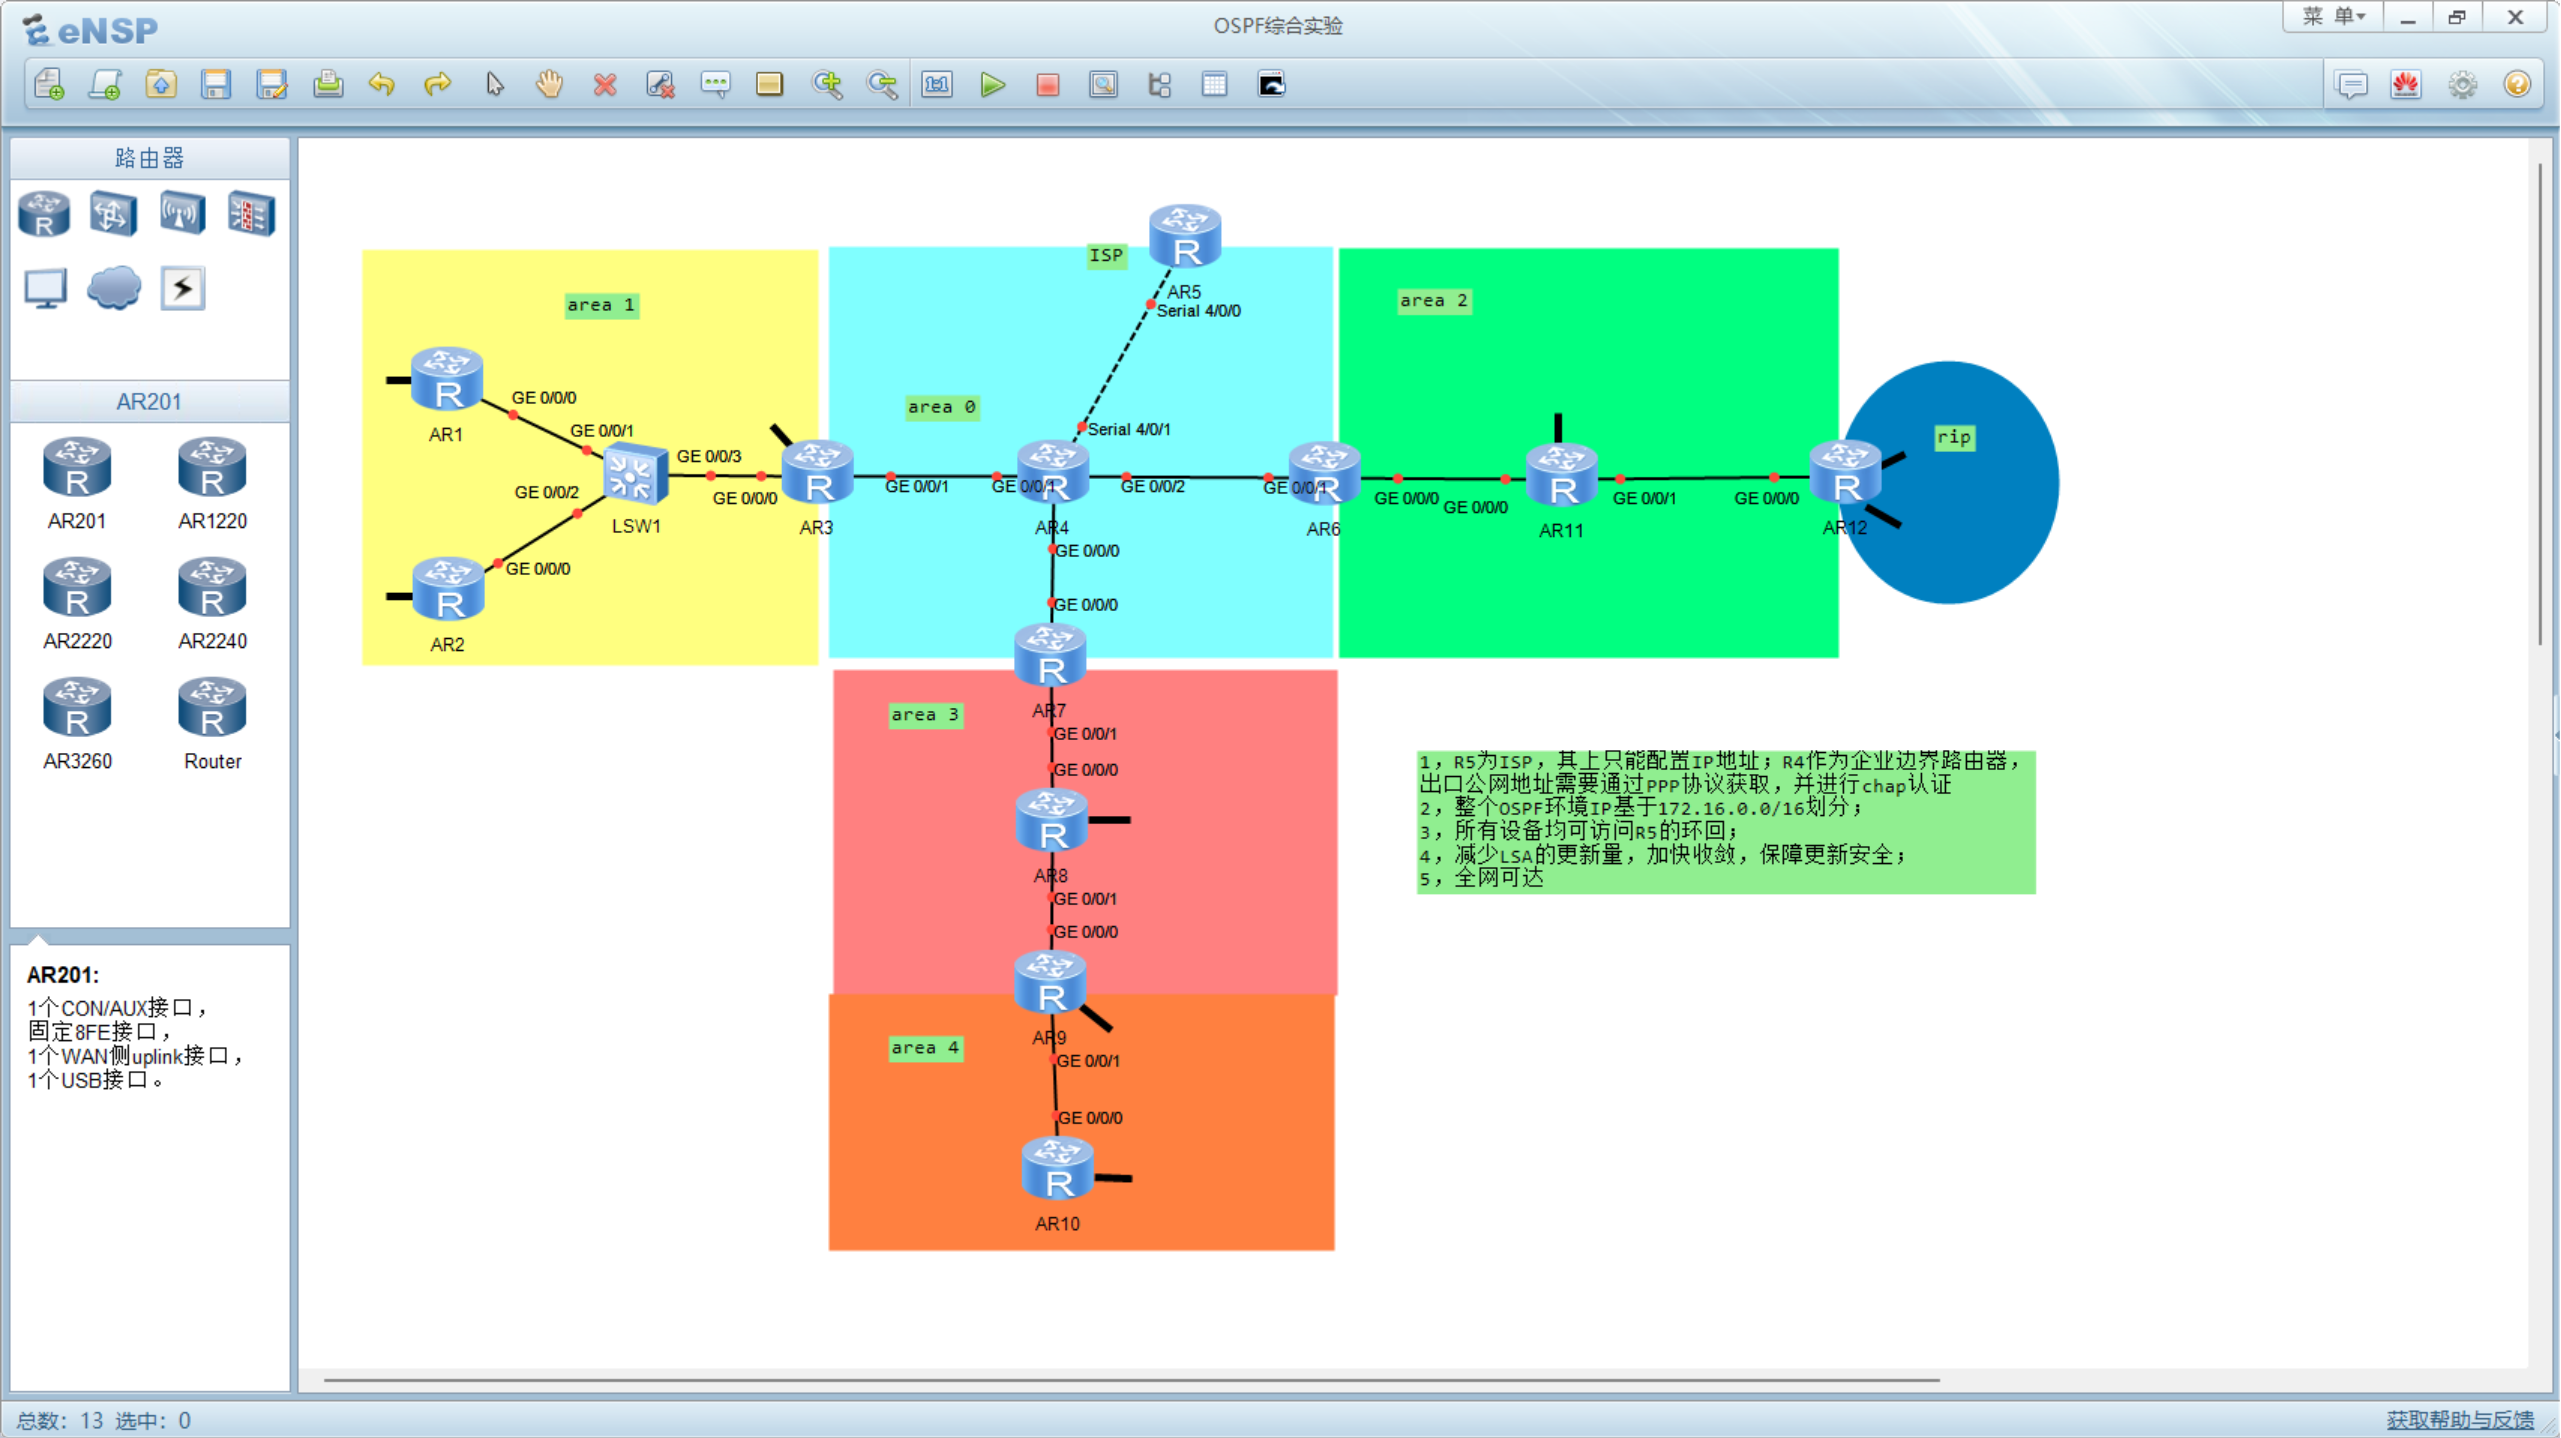
Task: Select AR2220 router model
Action: point(77,589)
